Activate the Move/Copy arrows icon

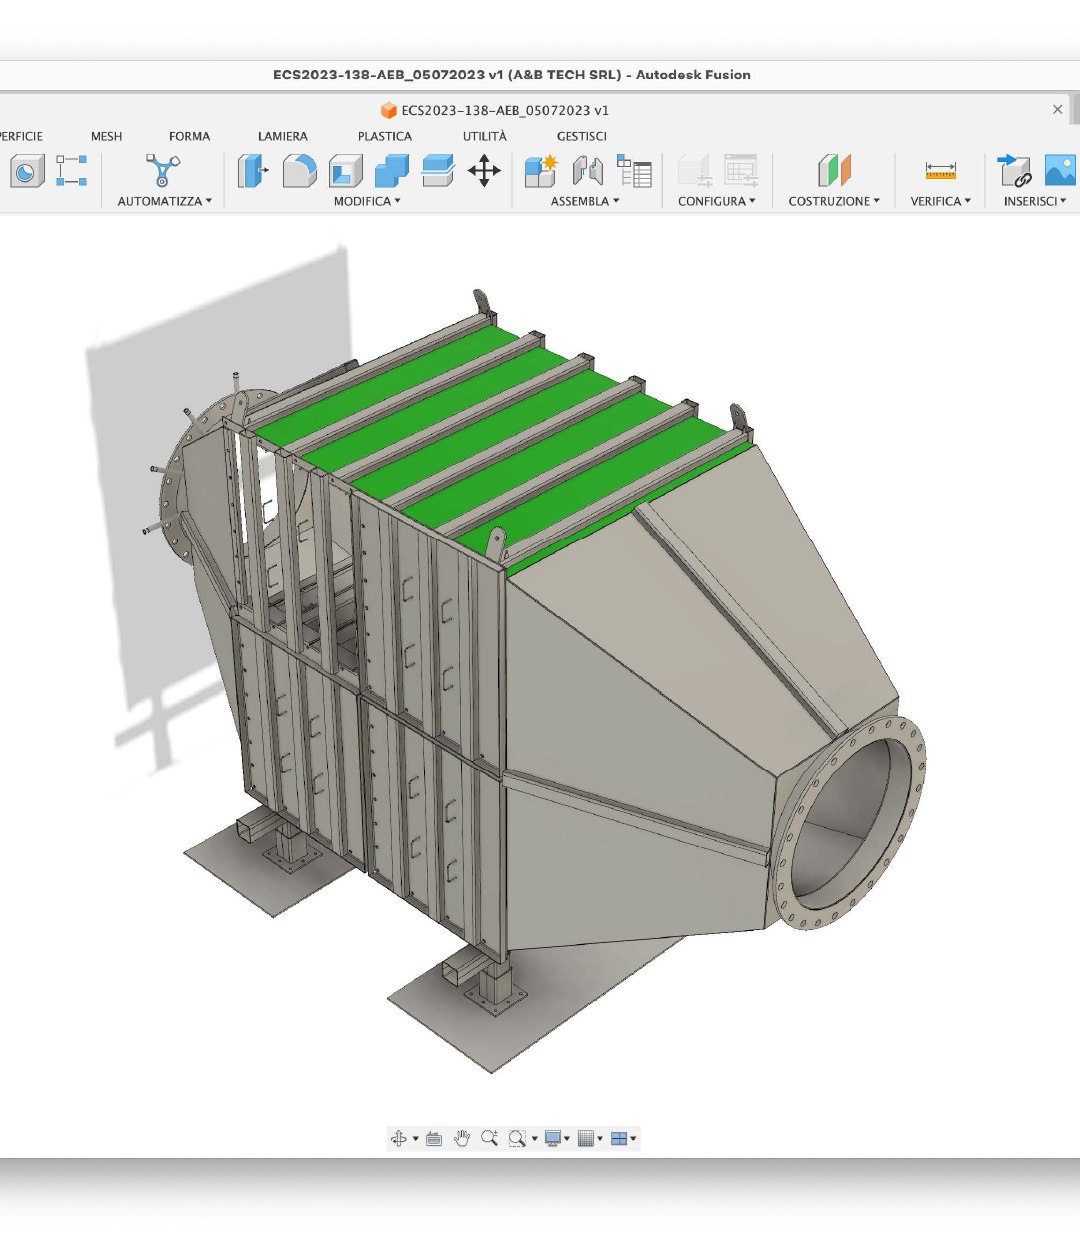coord(484,171)
